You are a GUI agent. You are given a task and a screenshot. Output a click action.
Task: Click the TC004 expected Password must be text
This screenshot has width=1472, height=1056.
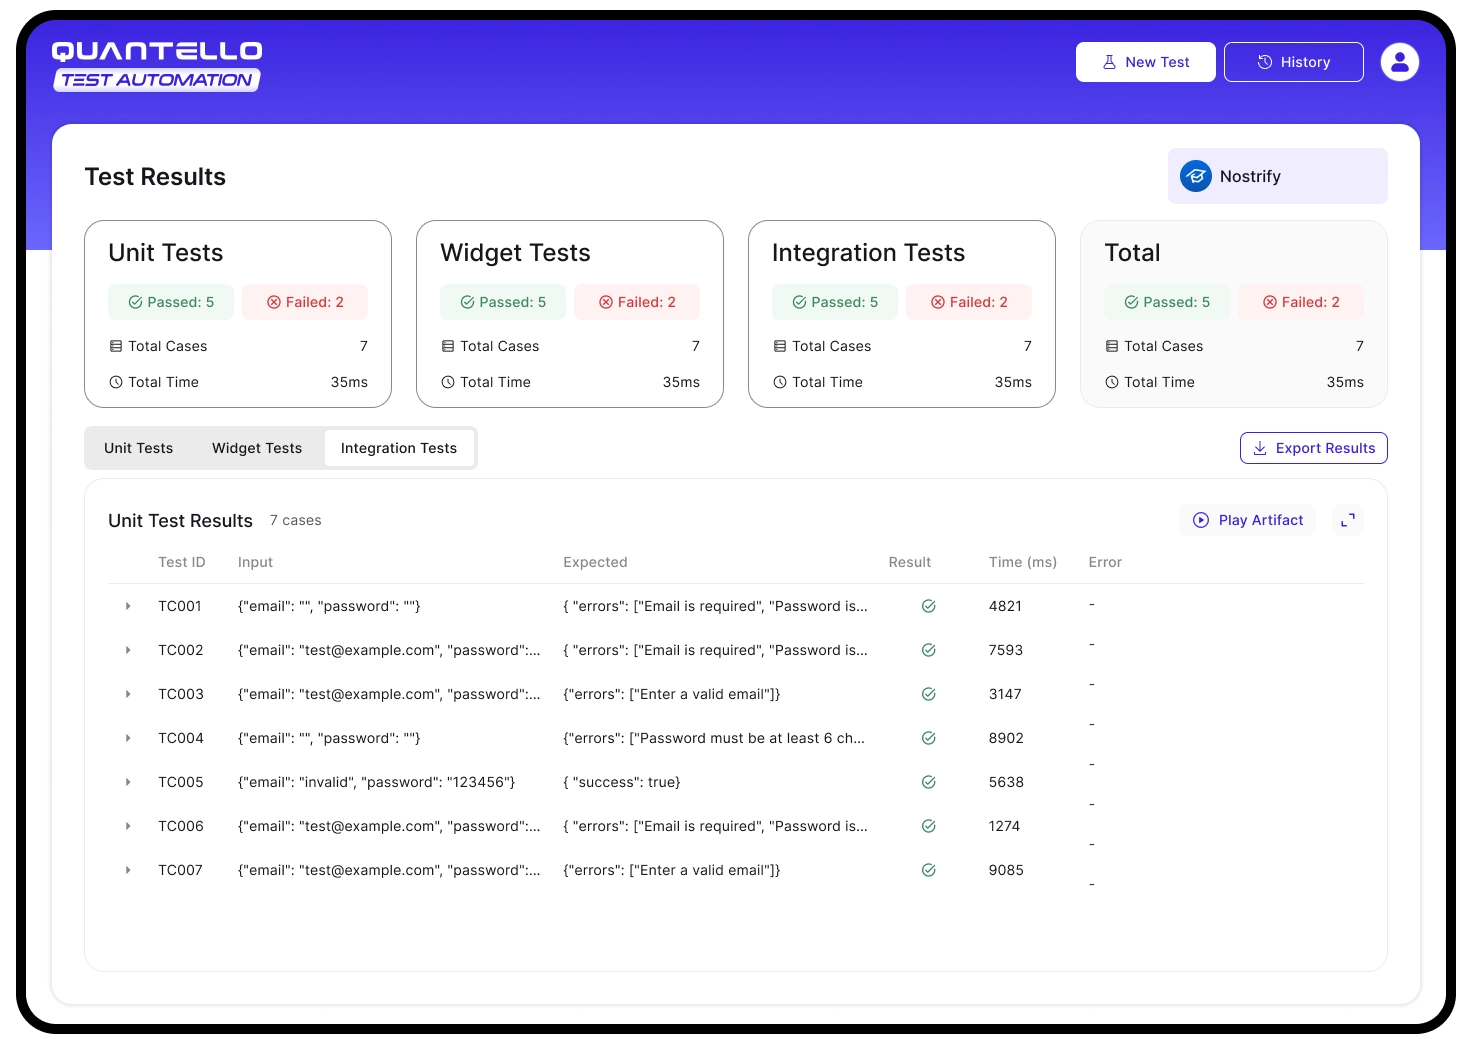tap(714, 738)
